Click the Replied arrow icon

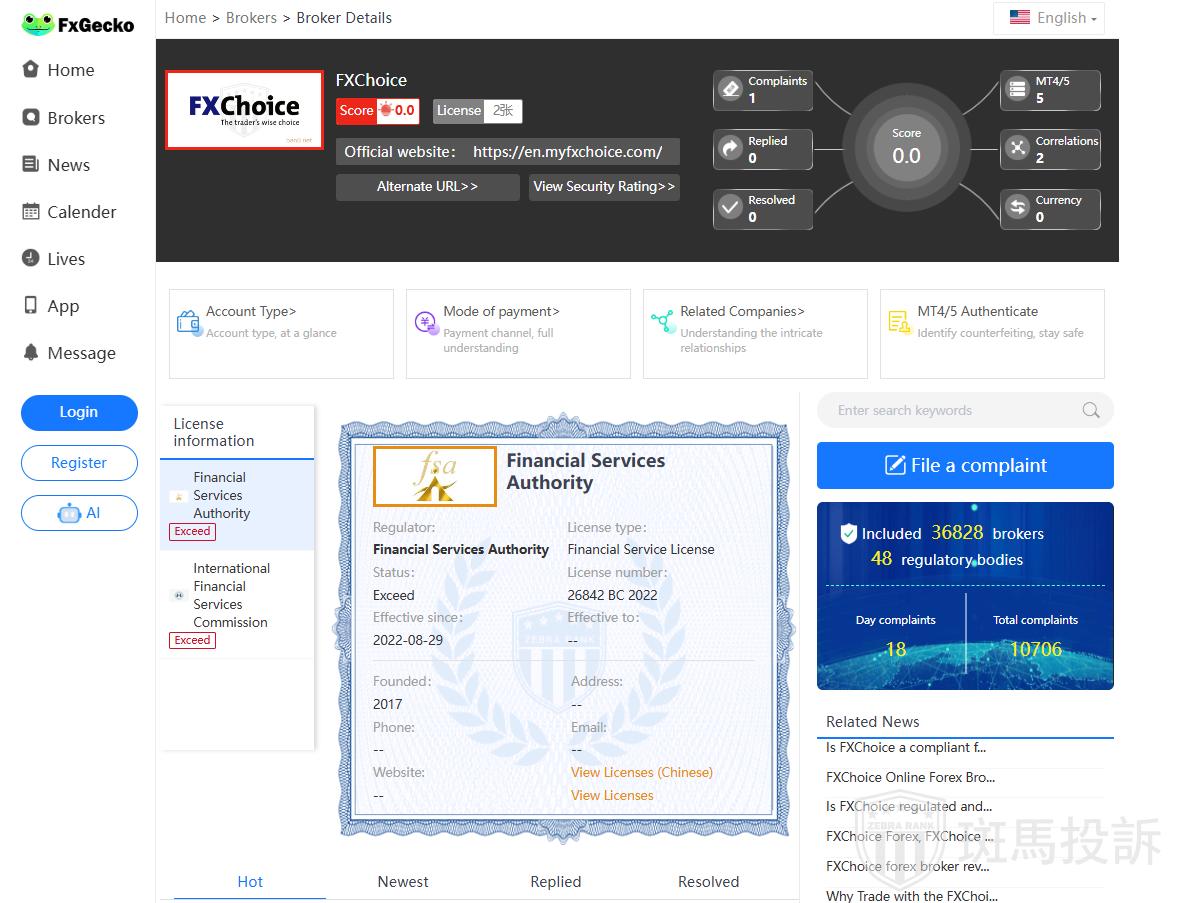pyautogui.click(x=731, y=149)
